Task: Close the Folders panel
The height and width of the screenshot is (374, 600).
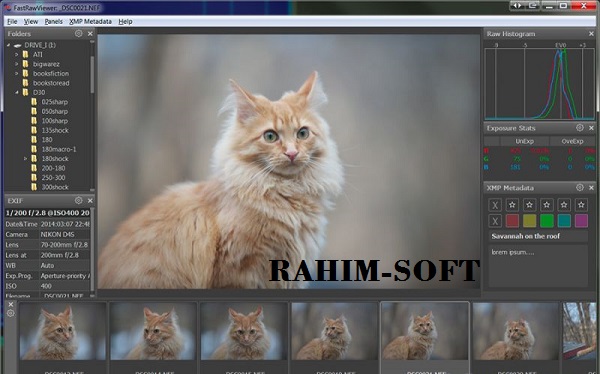Action: pyautogui.click(x=90, y=34)
